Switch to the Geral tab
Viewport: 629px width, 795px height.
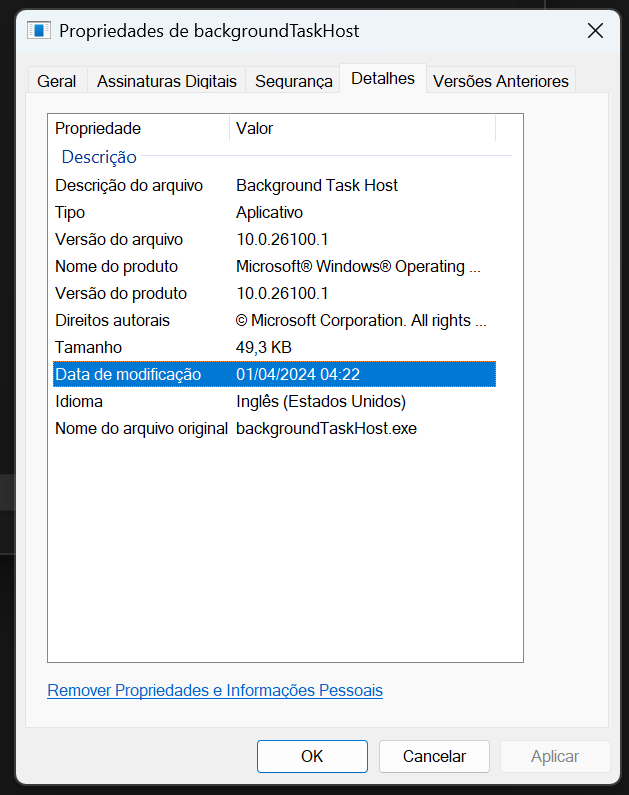click(57, 81)
